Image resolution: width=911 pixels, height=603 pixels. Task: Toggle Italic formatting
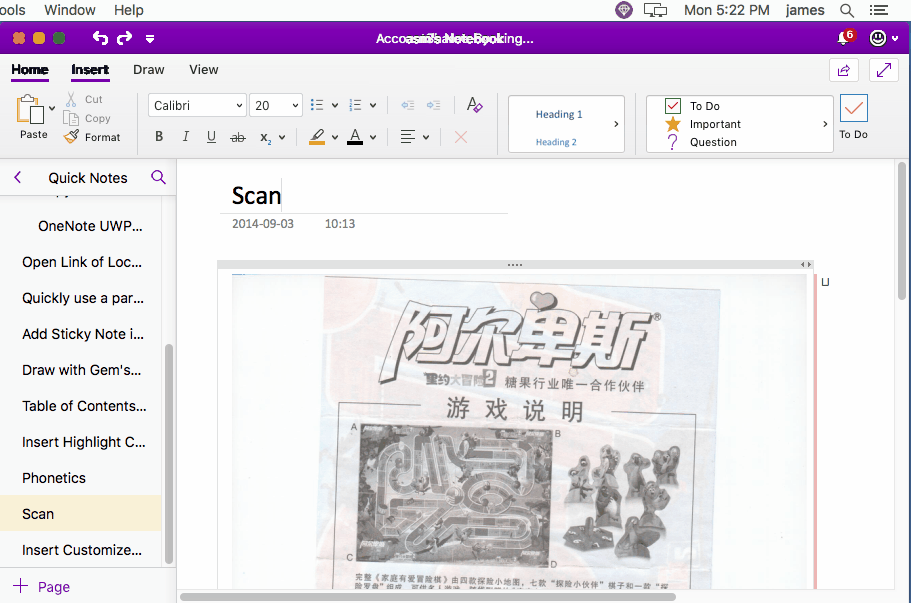pyautogui.click(x=185, y=137)
